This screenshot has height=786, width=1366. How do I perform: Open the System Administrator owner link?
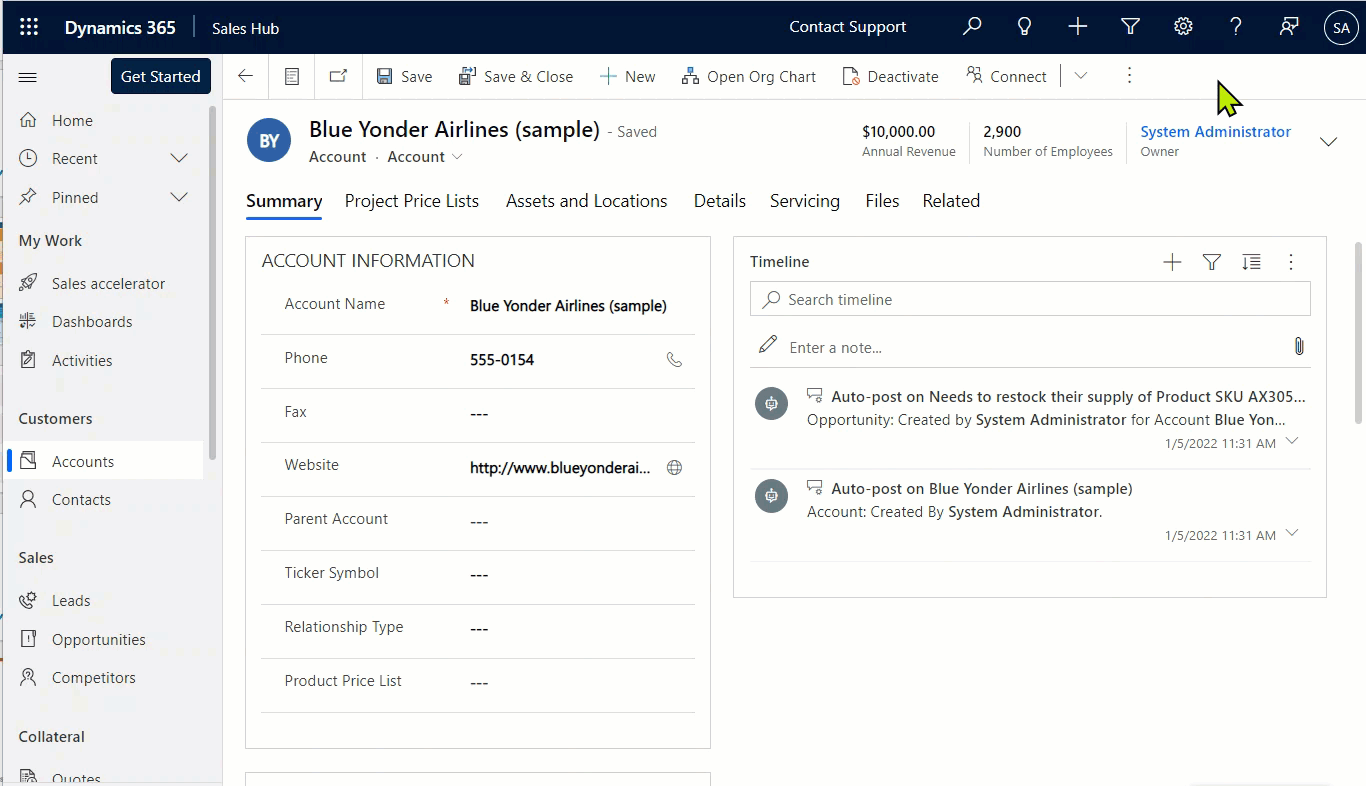click(x=1215, y=131)
